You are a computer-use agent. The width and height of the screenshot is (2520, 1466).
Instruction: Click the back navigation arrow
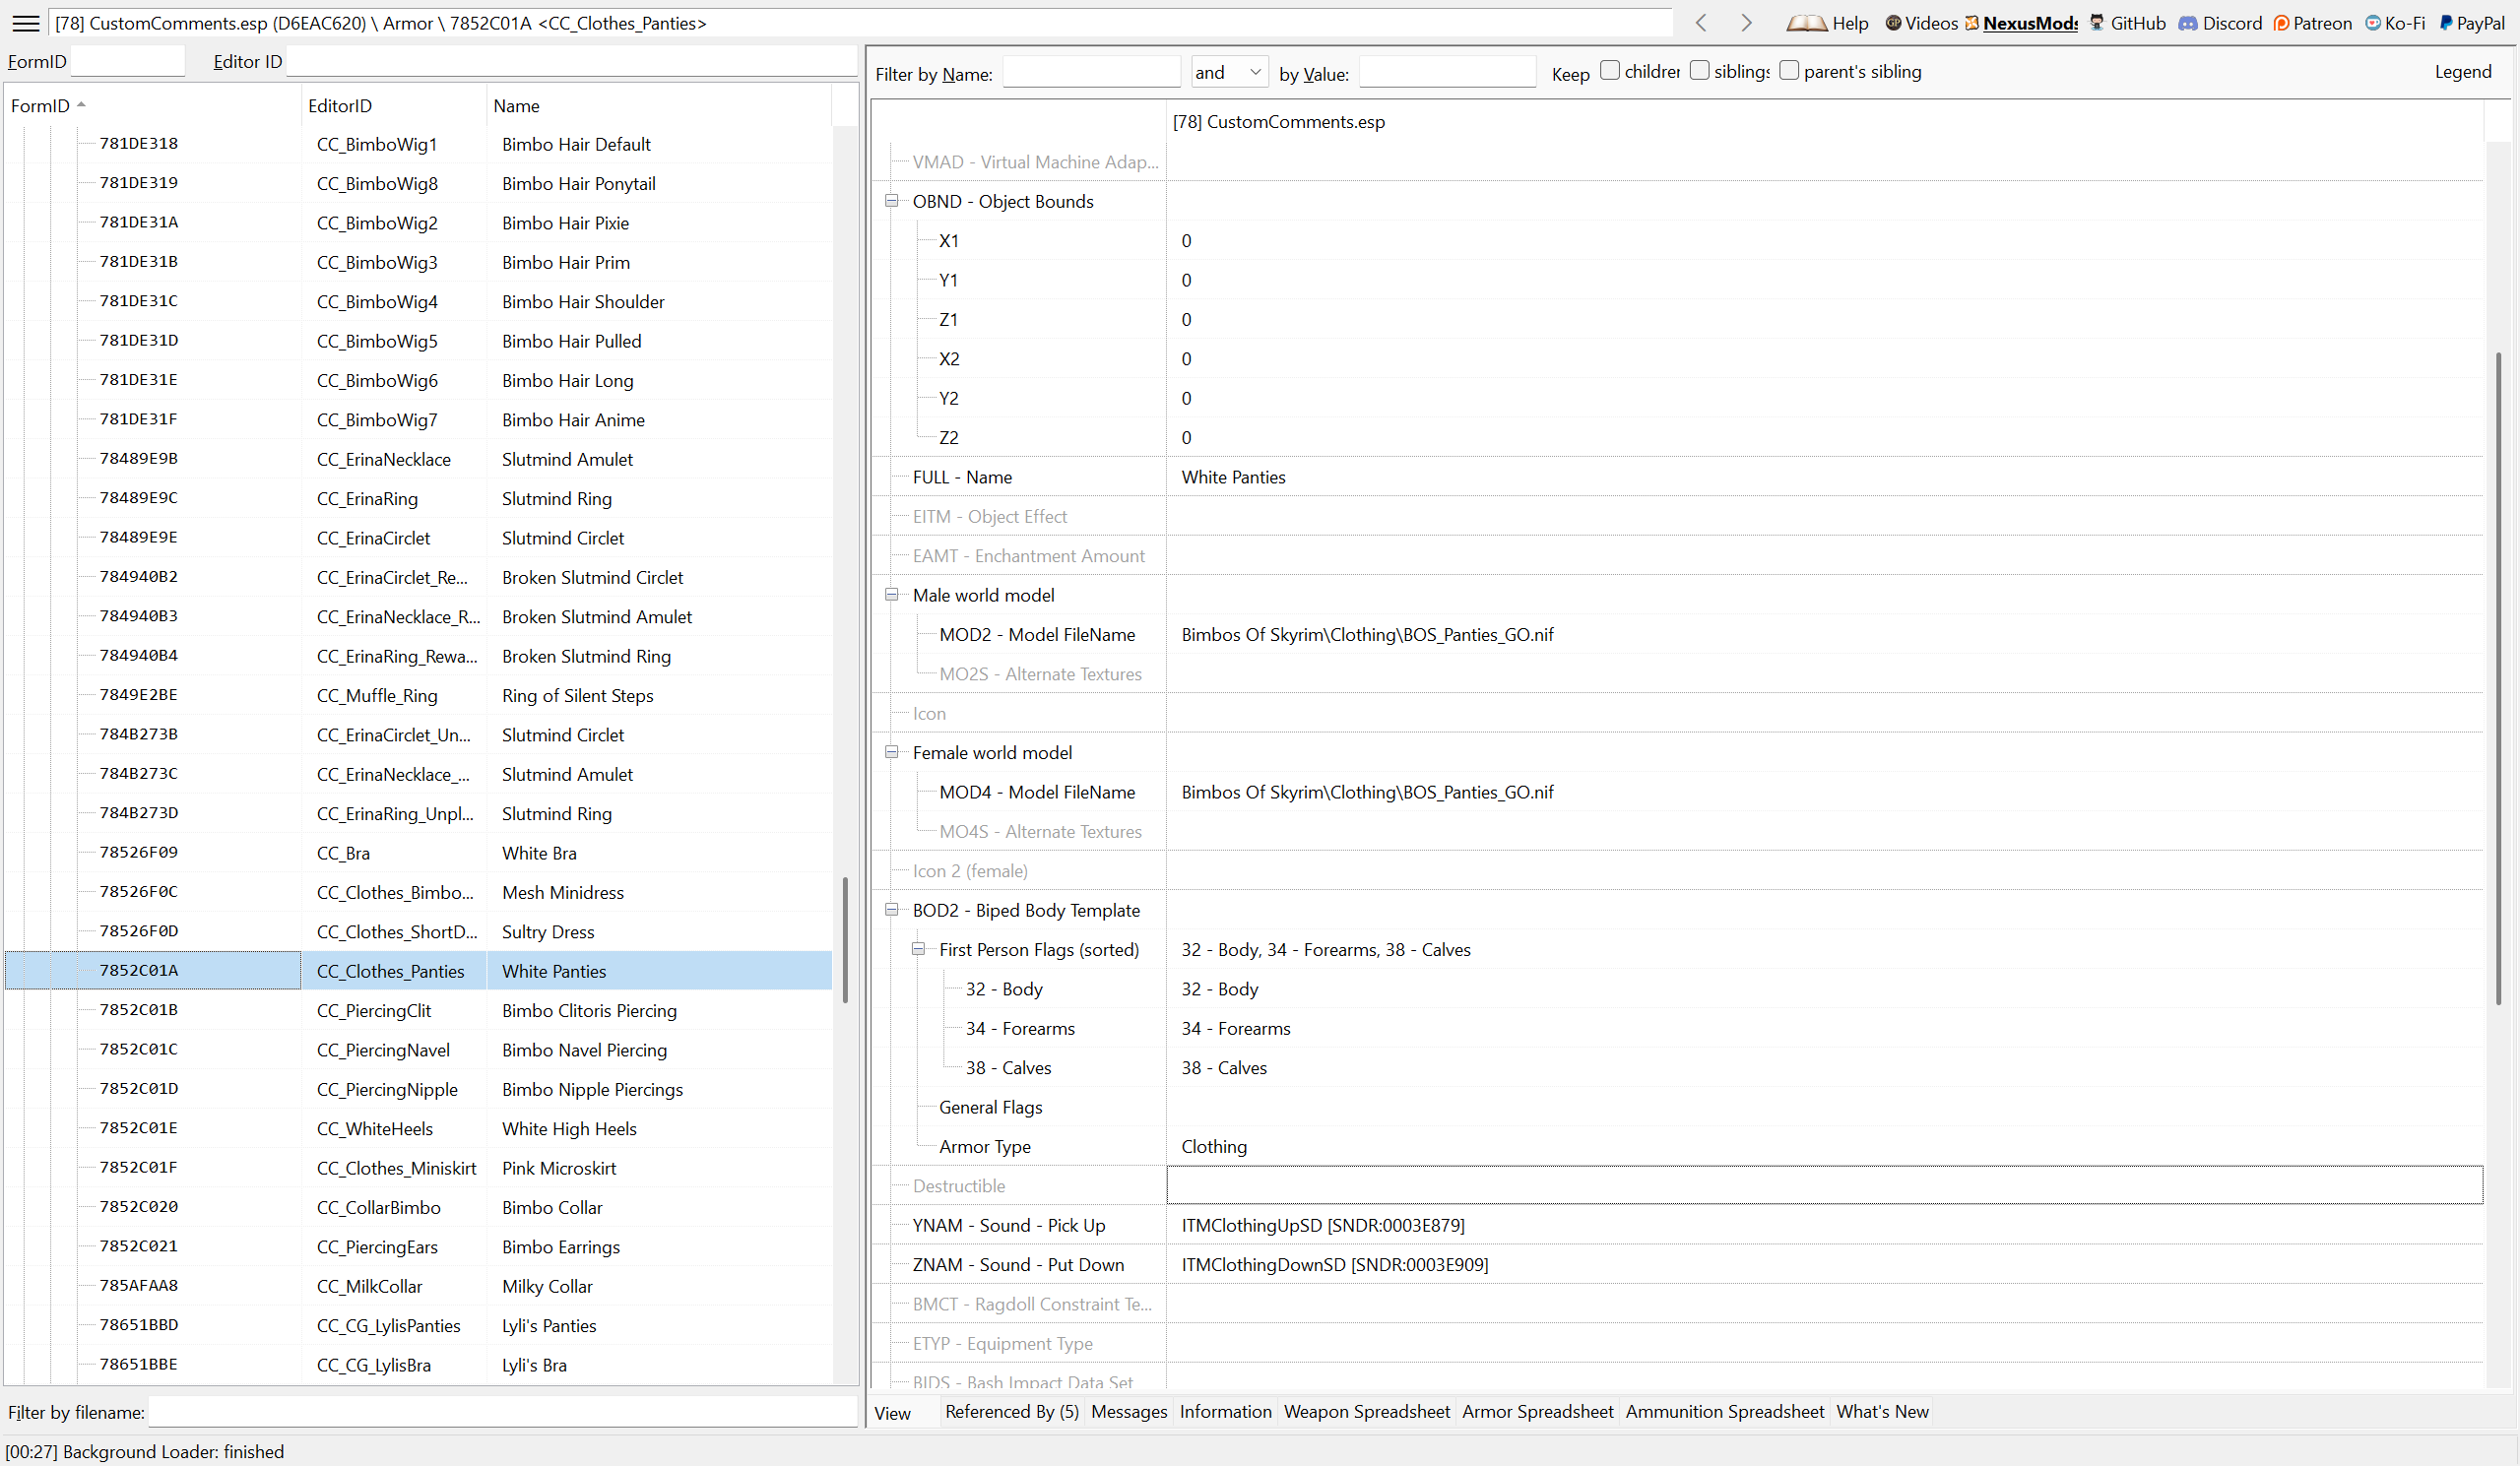[x=1701, y=23]
